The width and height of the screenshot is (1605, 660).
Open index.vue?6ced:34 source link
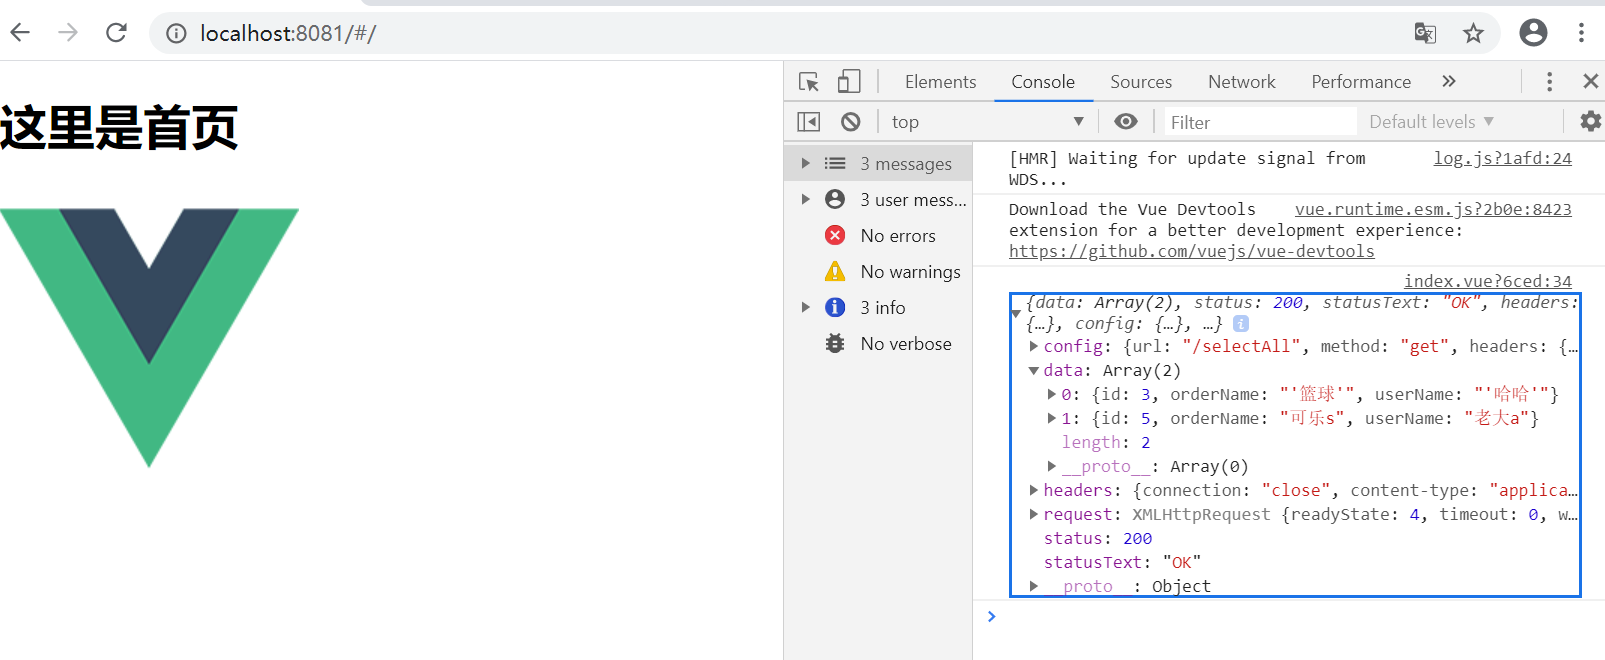(1487, 281)
